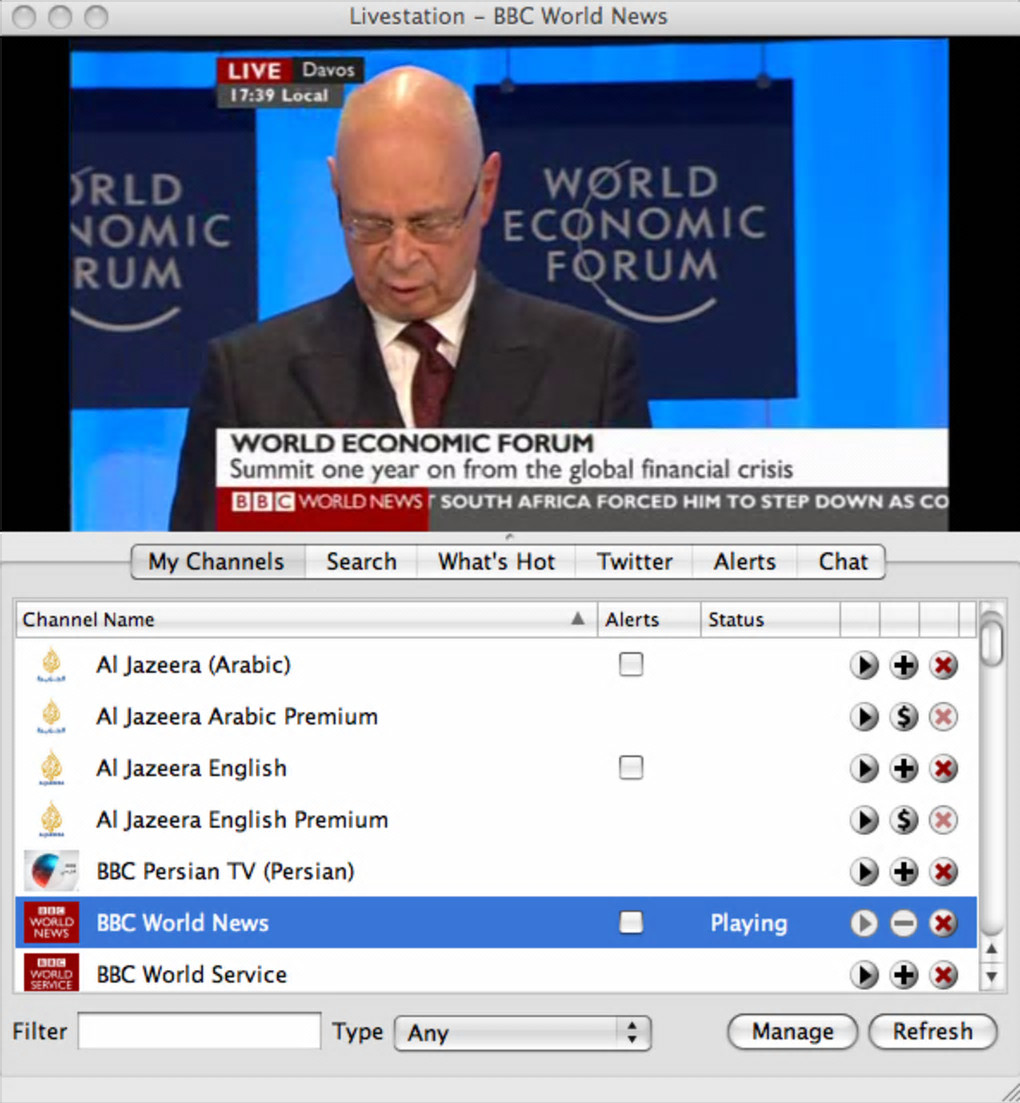Image resolution: width=1020 pixels, height=1103 pixels.
Task: Click faded X icon for Al Jazeera Arabic Premium
Action: pos(943,717)
